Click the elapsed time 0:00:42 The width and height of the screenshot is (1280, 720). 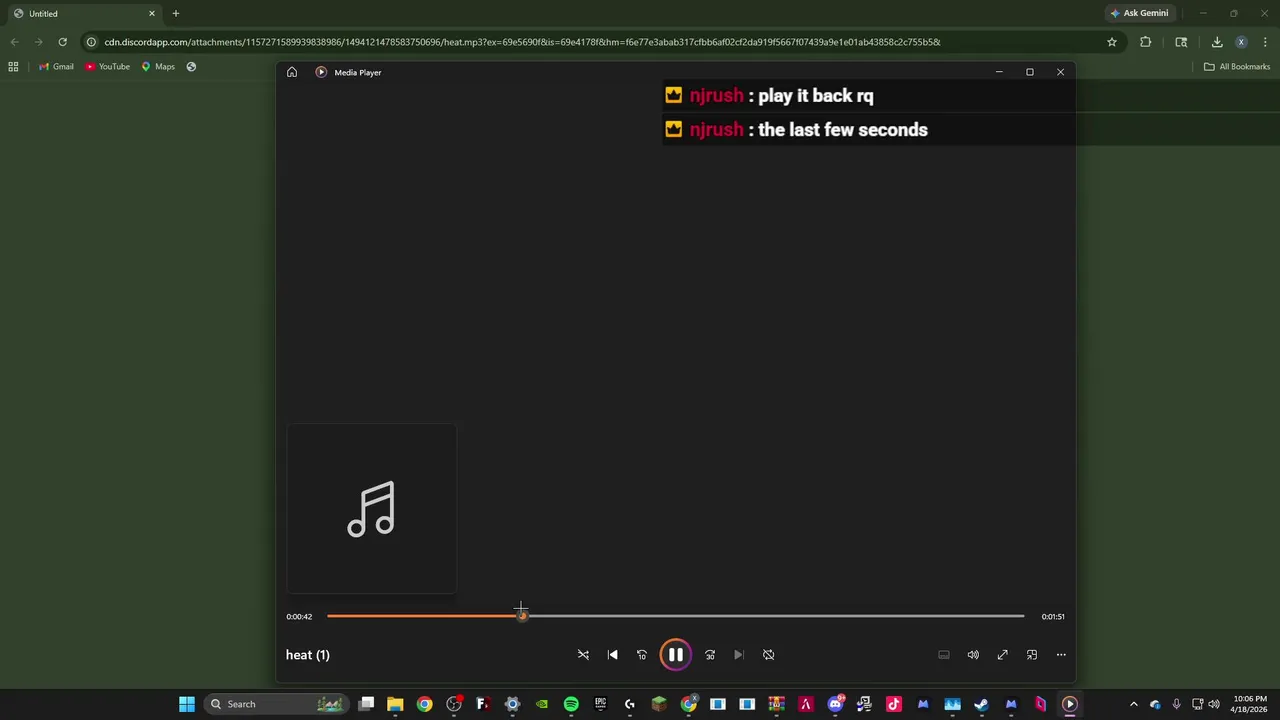(299, 617)
